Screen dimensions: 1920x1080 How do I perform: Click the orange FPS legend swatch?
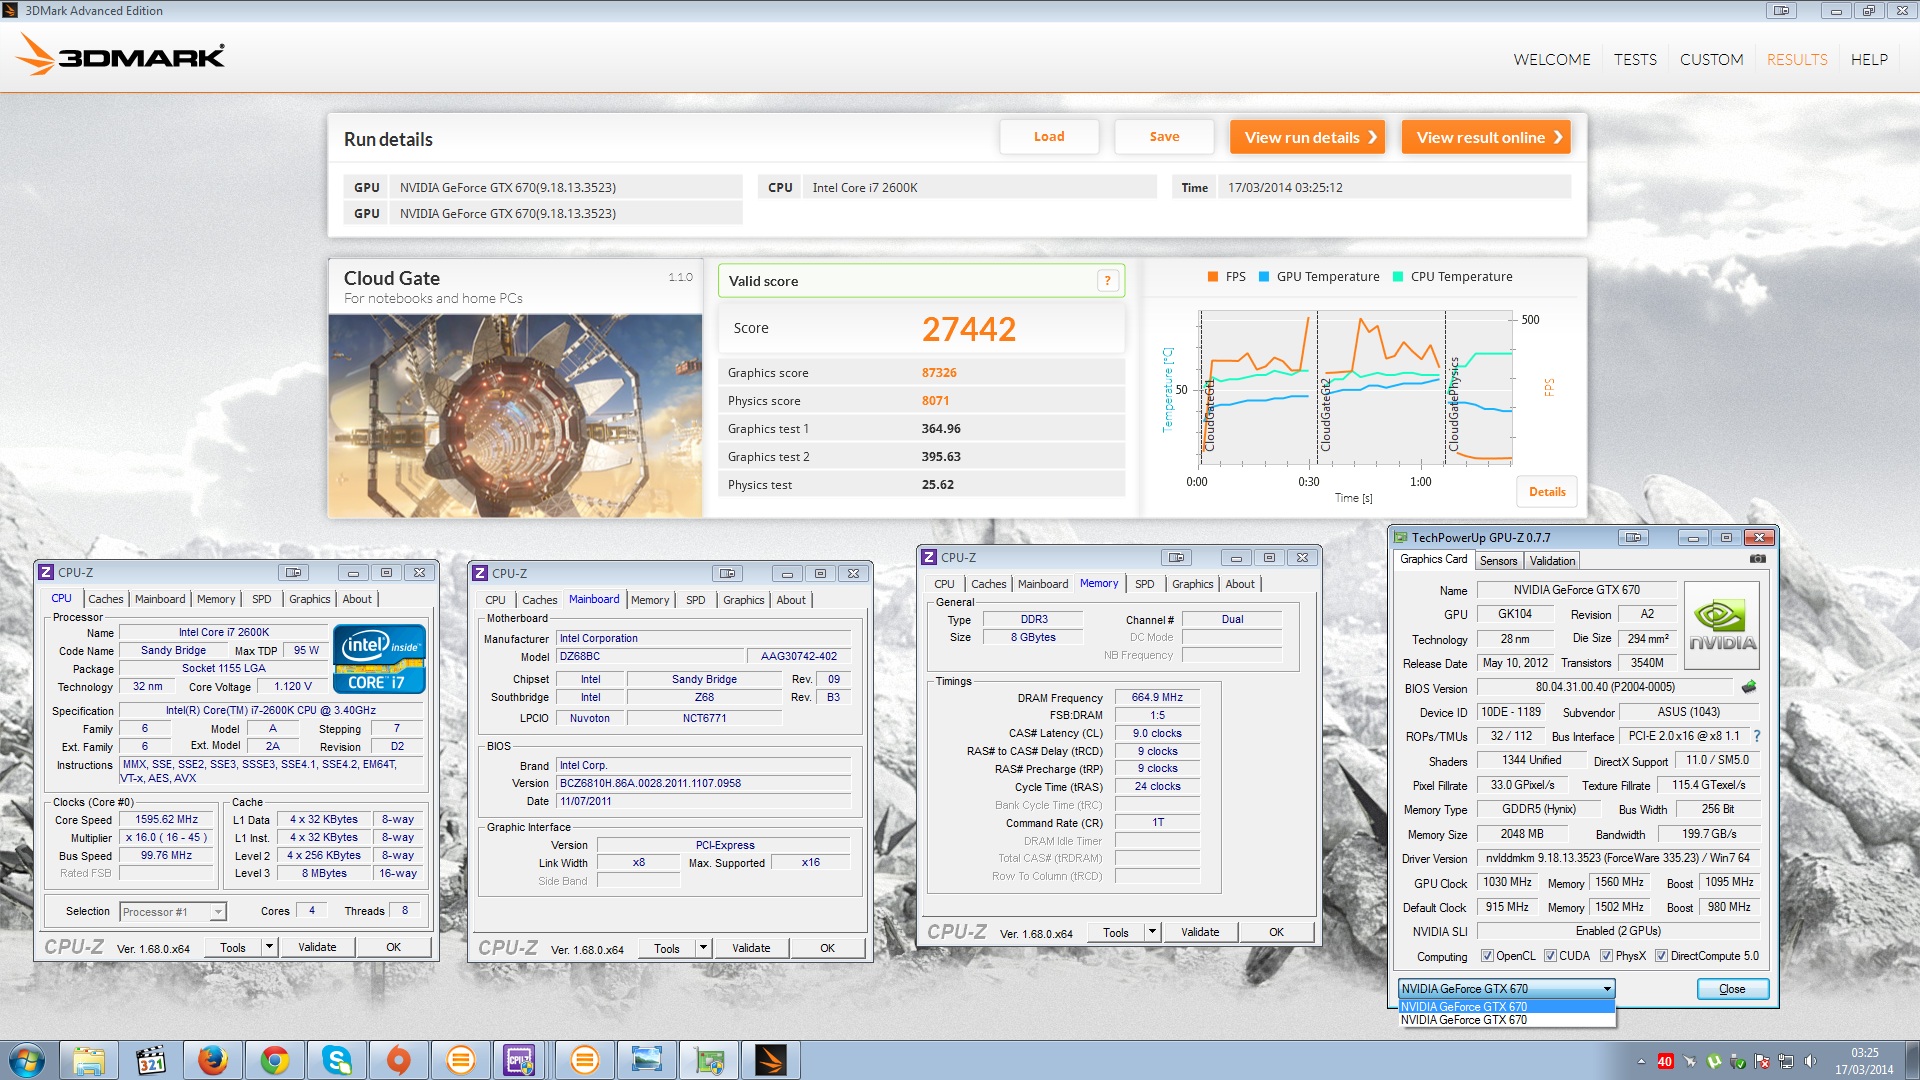pos(1213,277)
